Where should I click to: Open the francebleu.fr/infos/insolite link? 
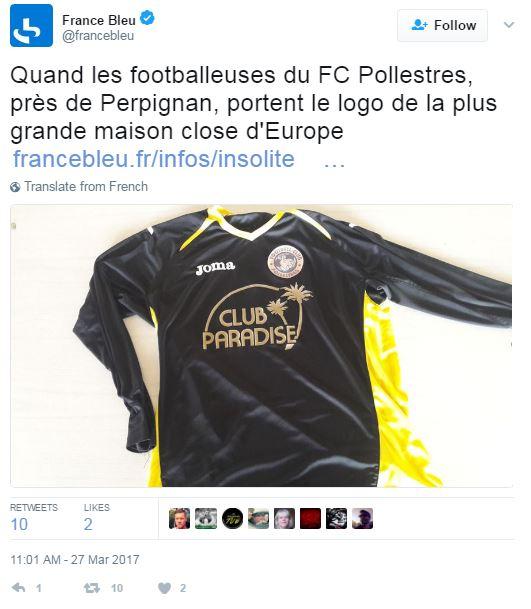click(x=154, y=159)
